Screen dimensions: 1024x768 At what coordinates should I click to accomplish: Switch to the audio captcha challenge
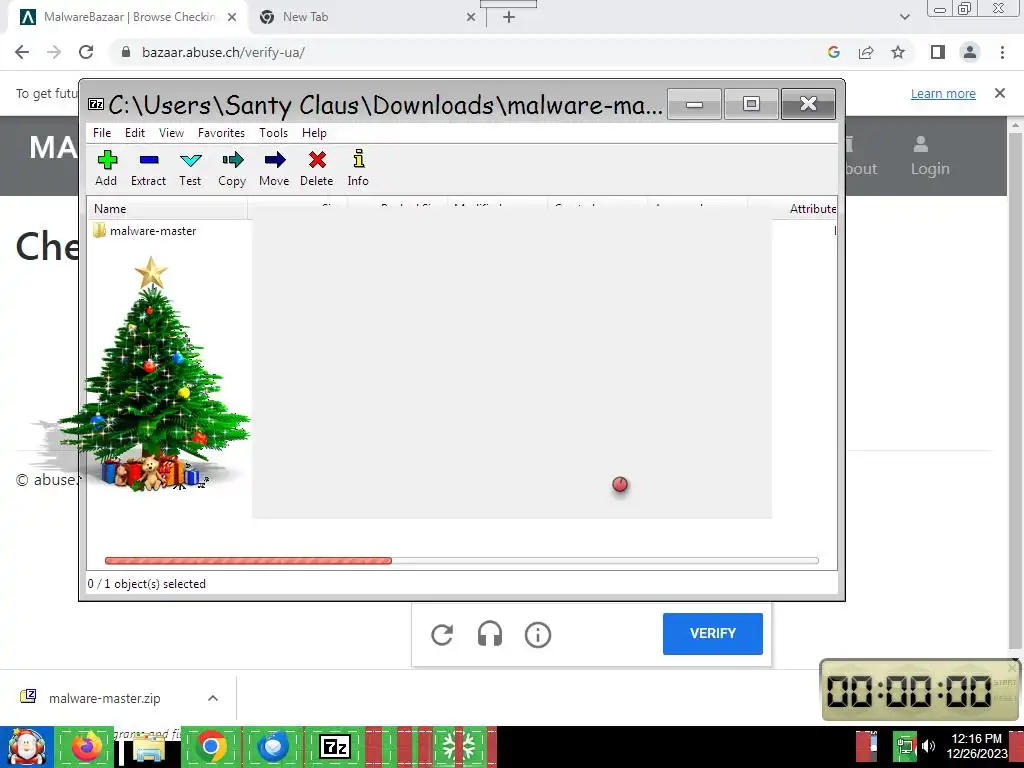tap(490, 635)
